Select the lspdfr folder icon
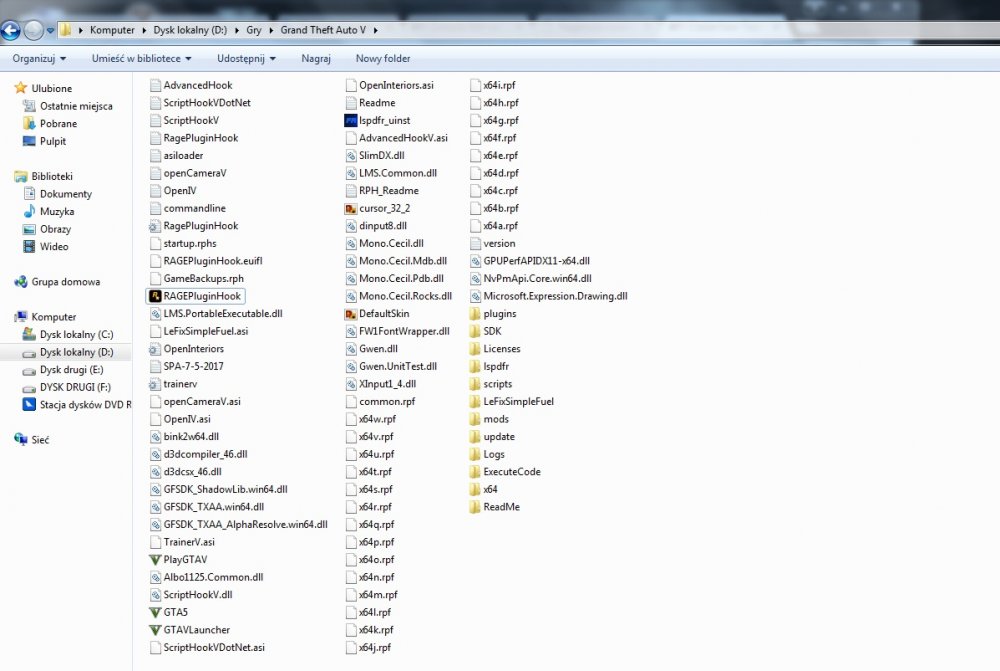Image resolution: width=1000 pixels, height=671 pixels. pyautogui.click(x=475, y=366)
